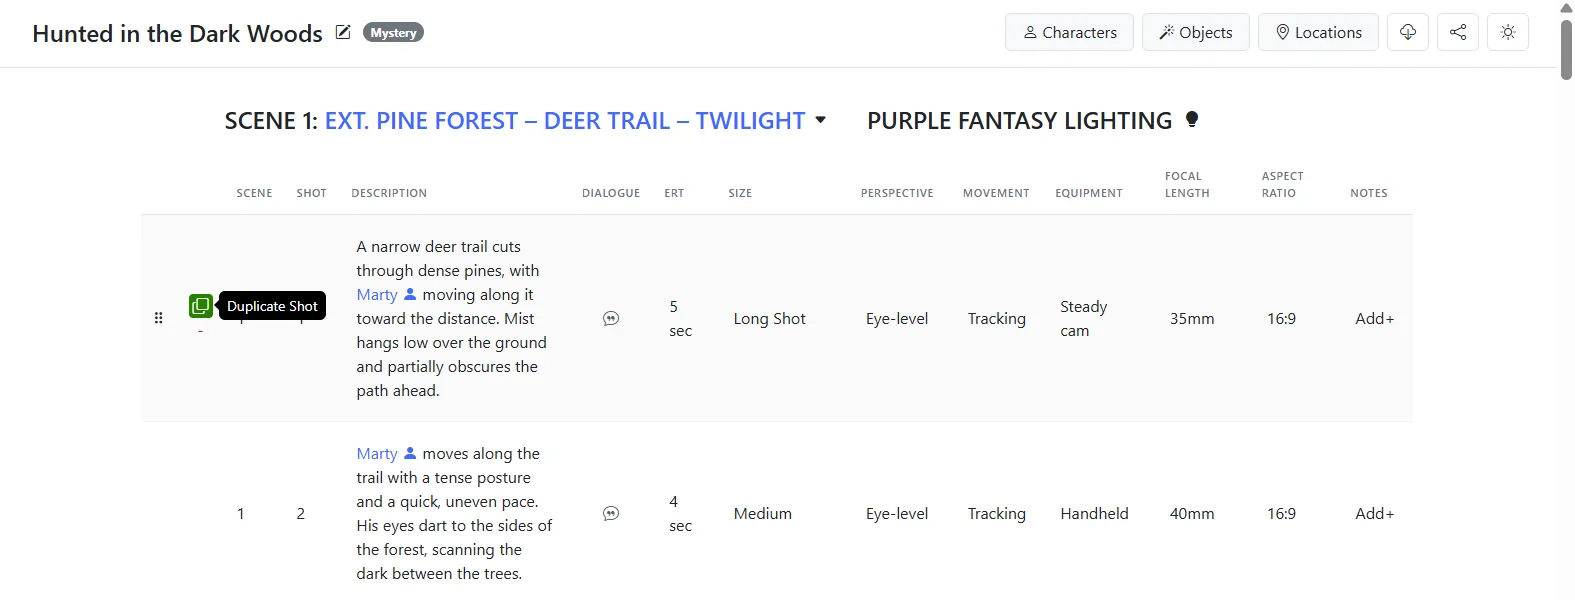Viewport: 1575px width, 600px height.
Task: Open the Characters panel
Action: pyautogui.click(x=1069, y=32)
